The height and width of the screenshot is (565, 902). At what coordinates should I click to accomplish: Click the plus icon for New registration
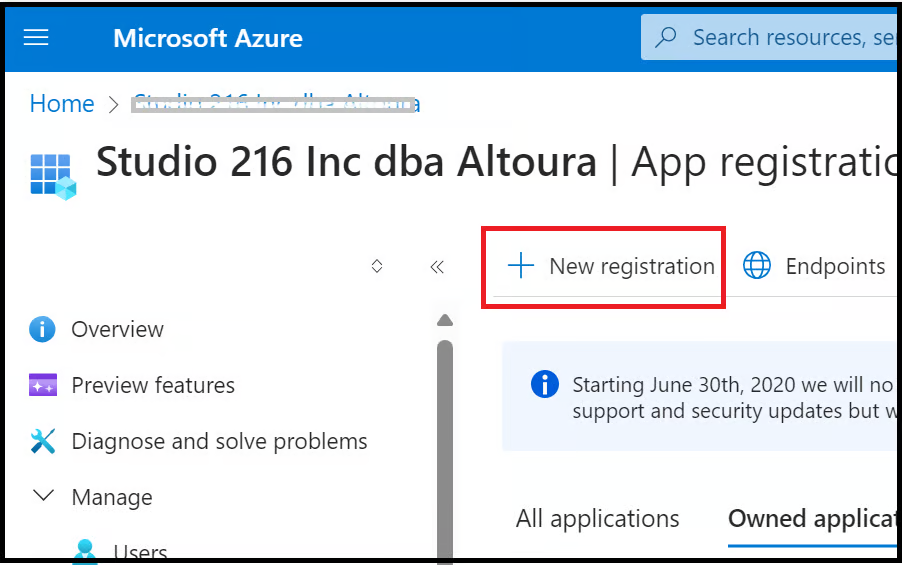pos(521,266)
